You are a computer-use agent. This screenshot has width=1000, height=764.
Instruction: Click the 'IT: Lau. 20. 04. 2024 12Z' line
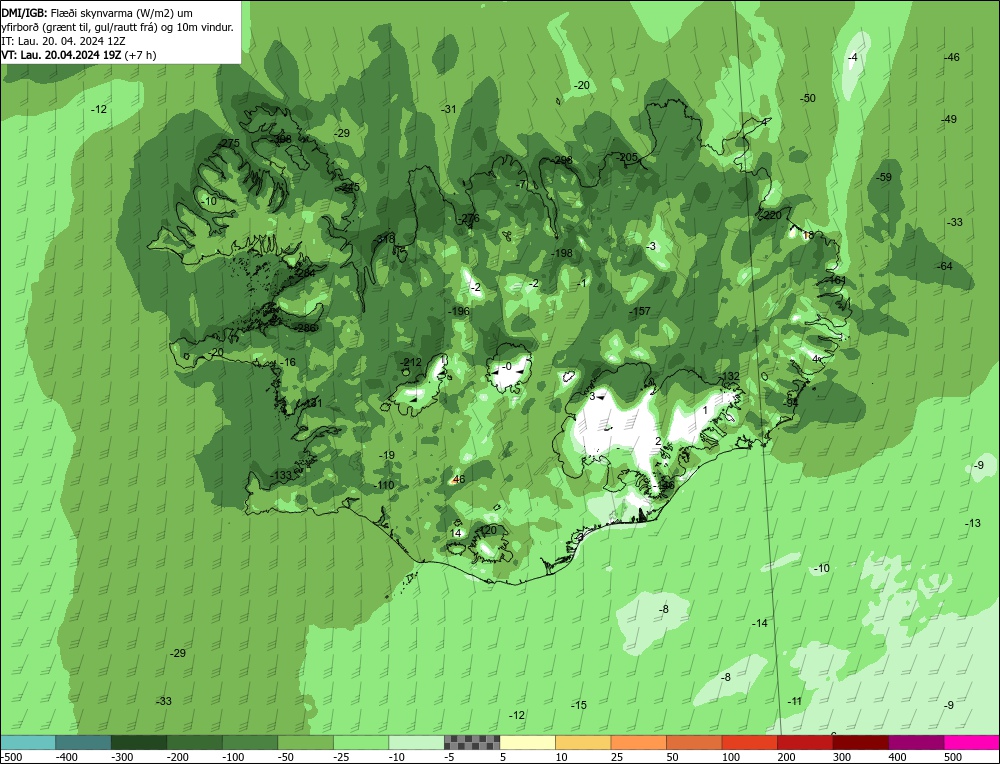tap(63, 41)
